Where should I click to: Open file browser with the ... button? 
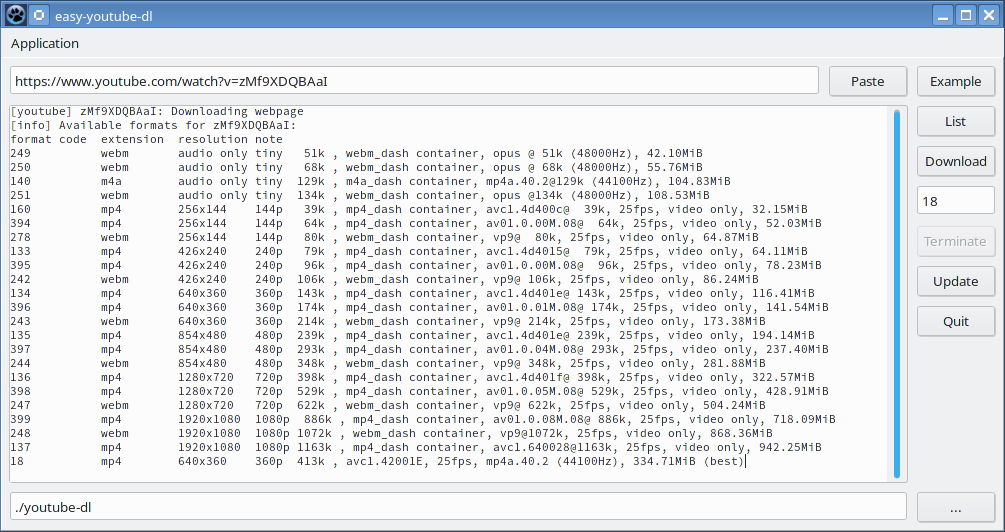tap(955, 507)
